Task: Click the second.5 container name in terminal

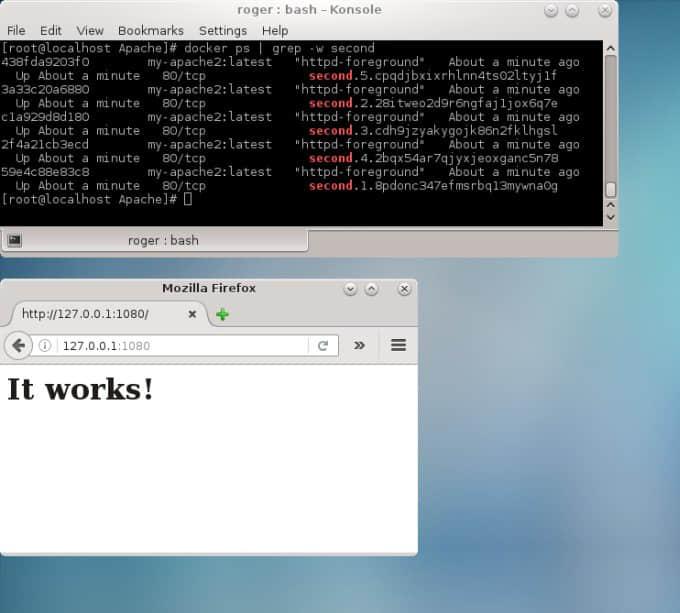Action: tap(433, 76)
